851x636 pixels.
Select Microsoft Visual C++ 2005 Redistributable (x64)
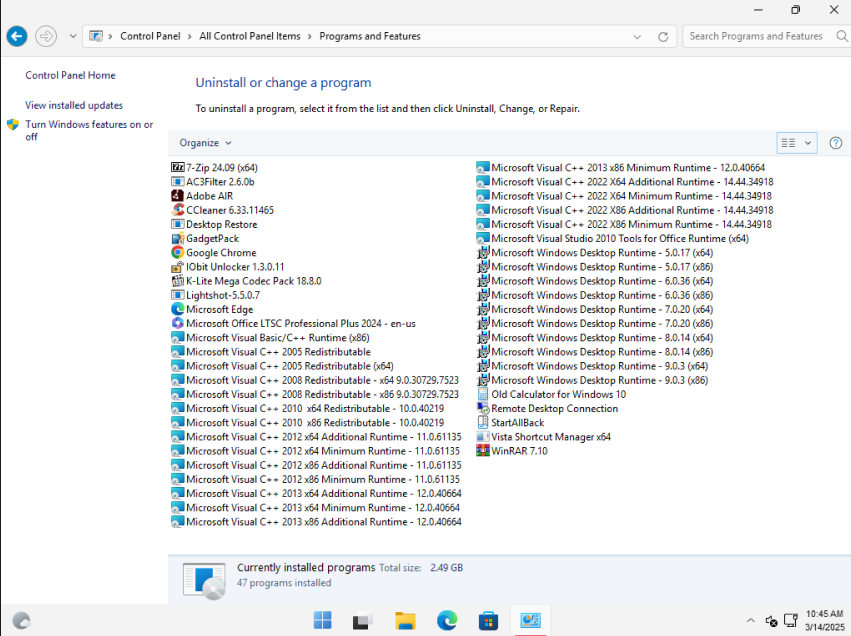pyautogui.click(x=282, y=366)
